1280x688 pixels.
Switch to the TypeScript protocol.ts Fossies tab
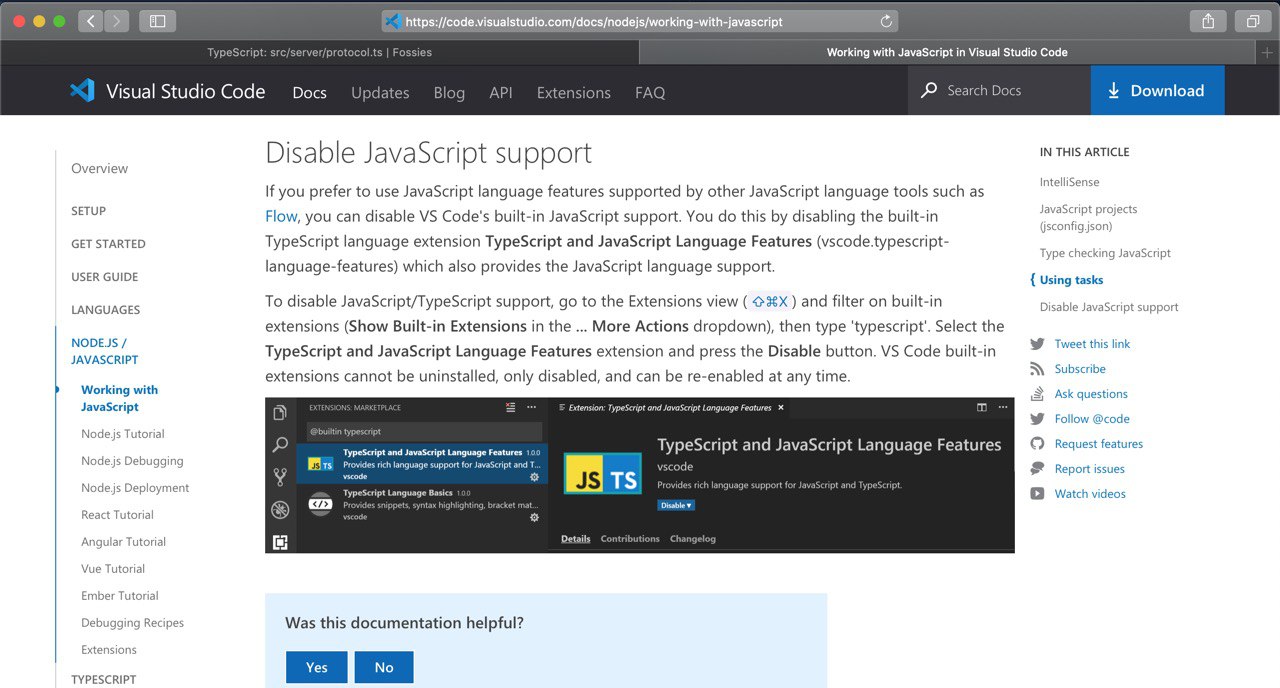(x=319, y=52)
